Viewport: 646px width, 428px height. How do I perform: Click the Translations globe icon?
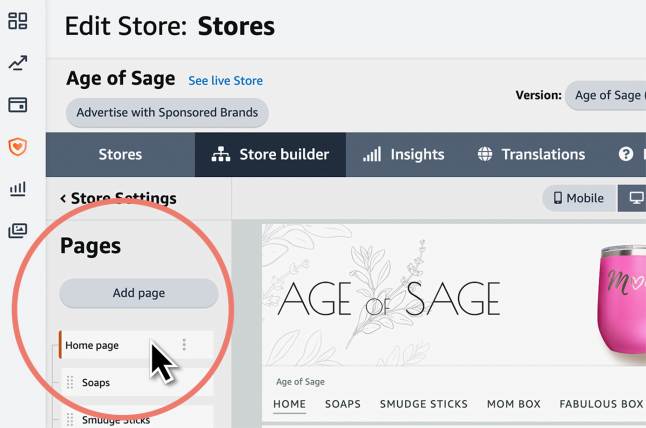[485, 154]
